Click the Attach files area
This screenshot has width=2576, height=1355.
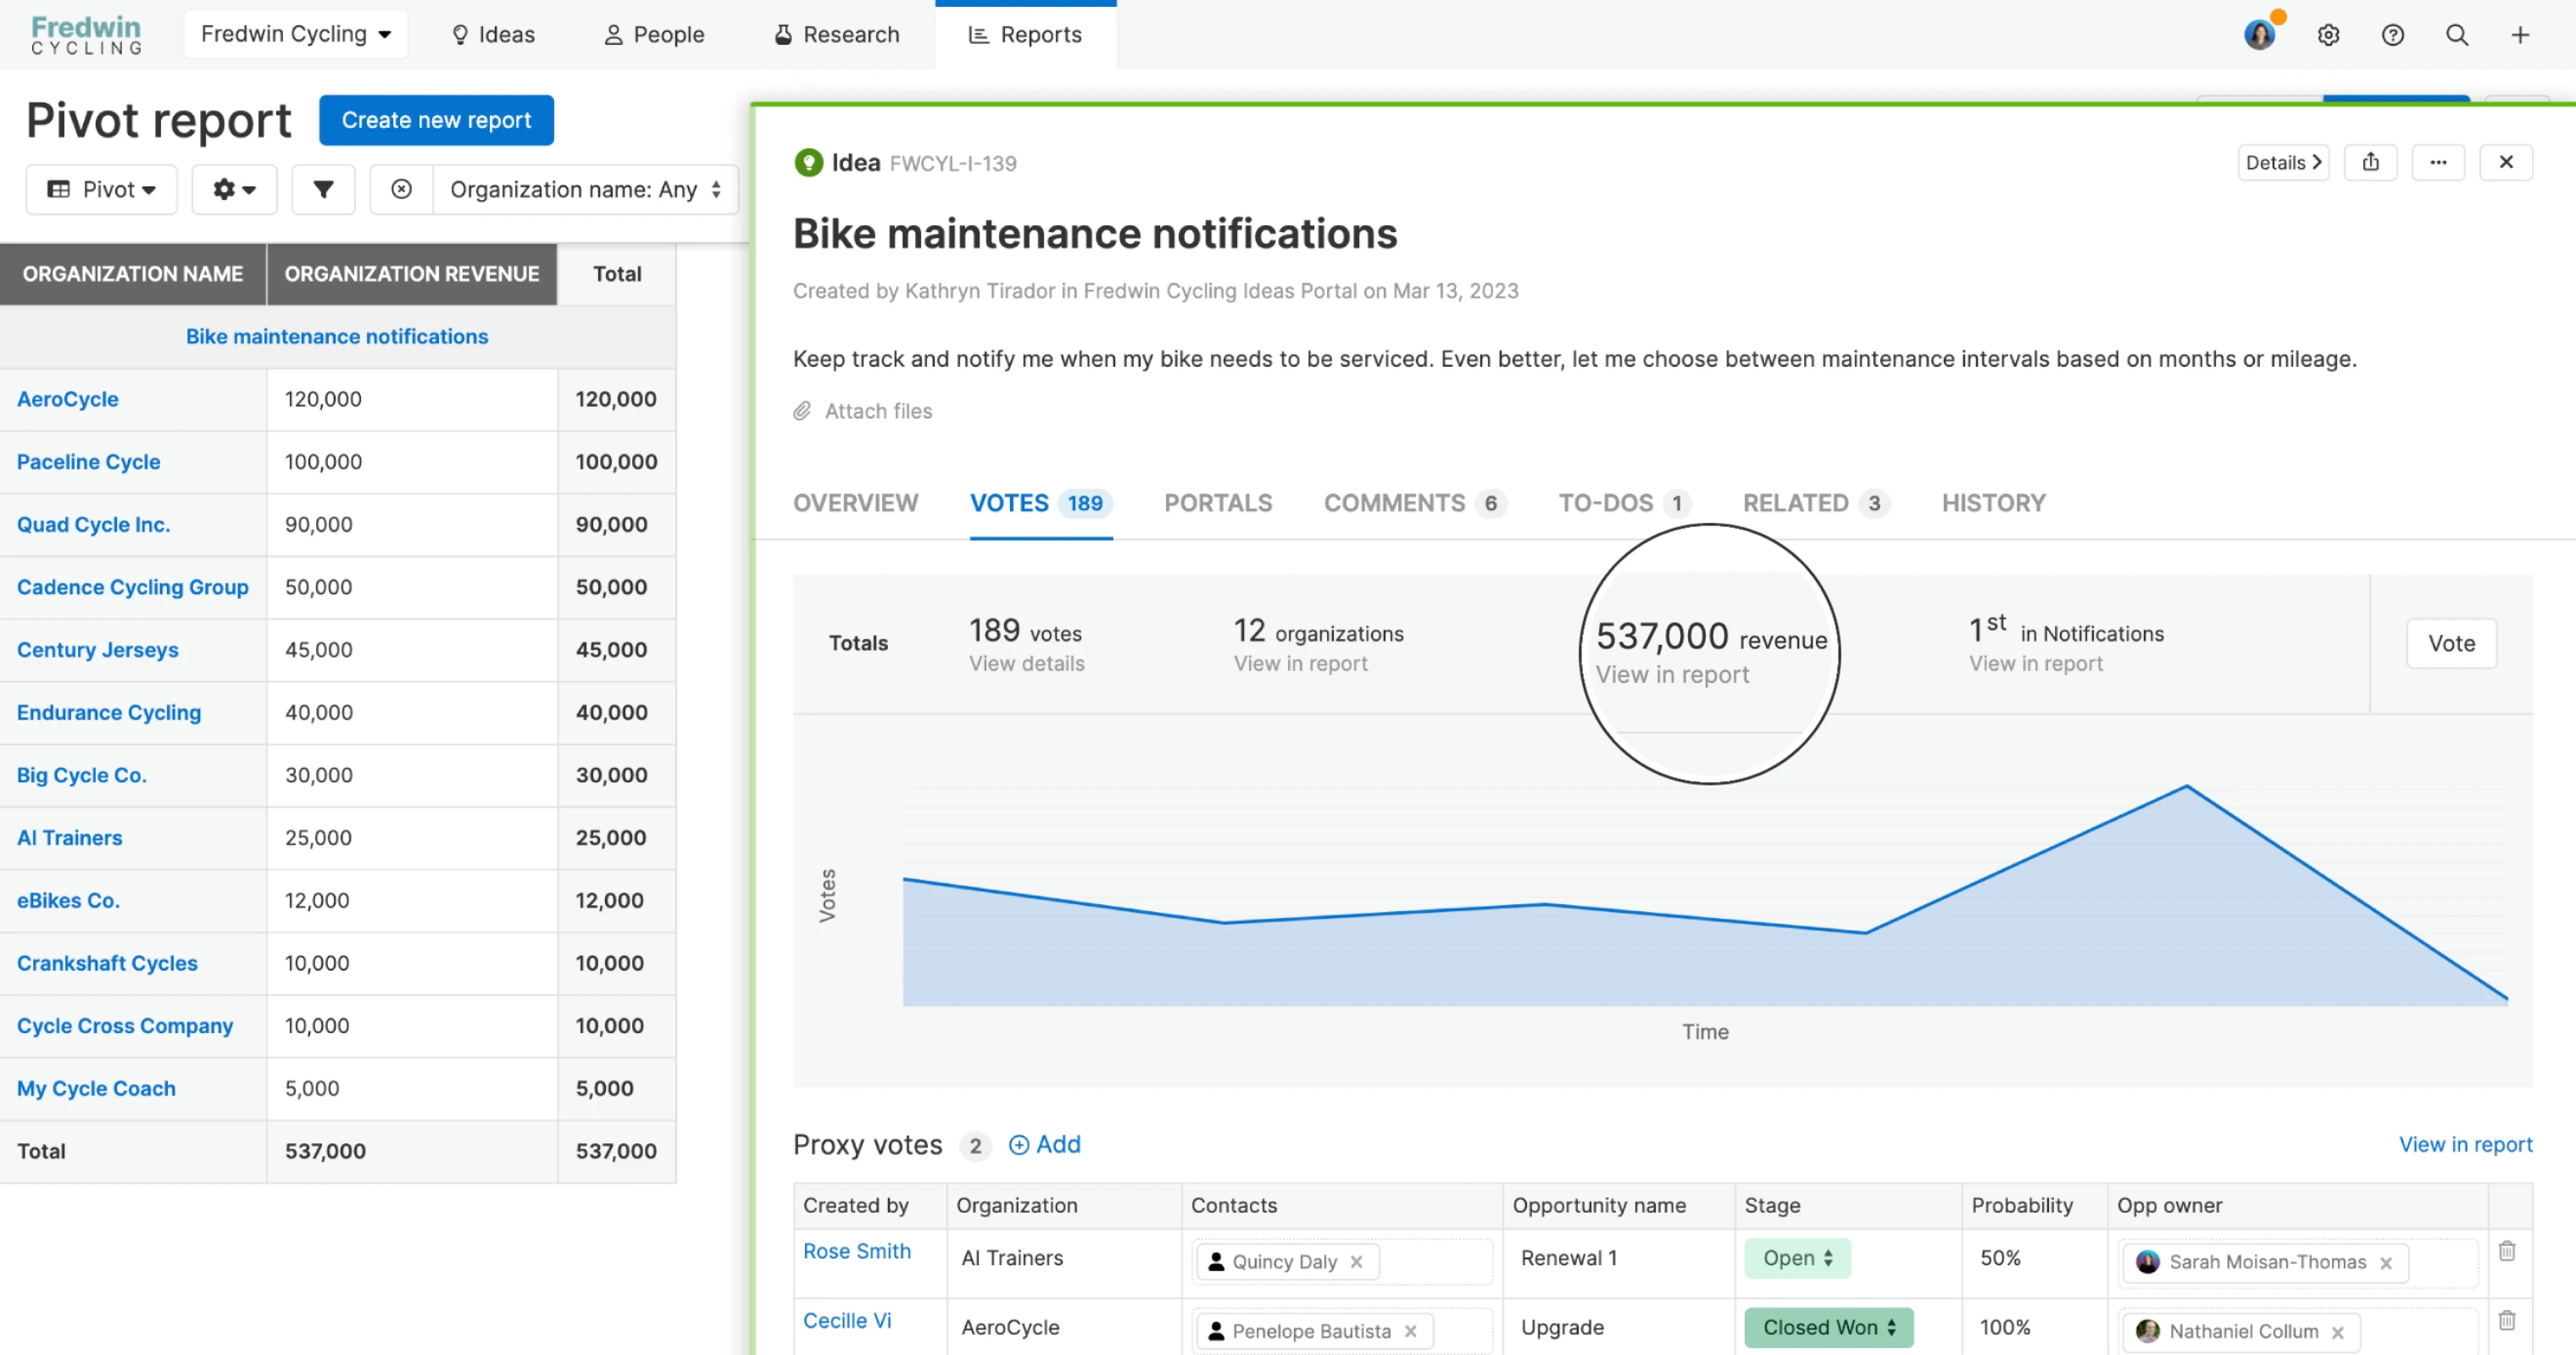[877, 411]
